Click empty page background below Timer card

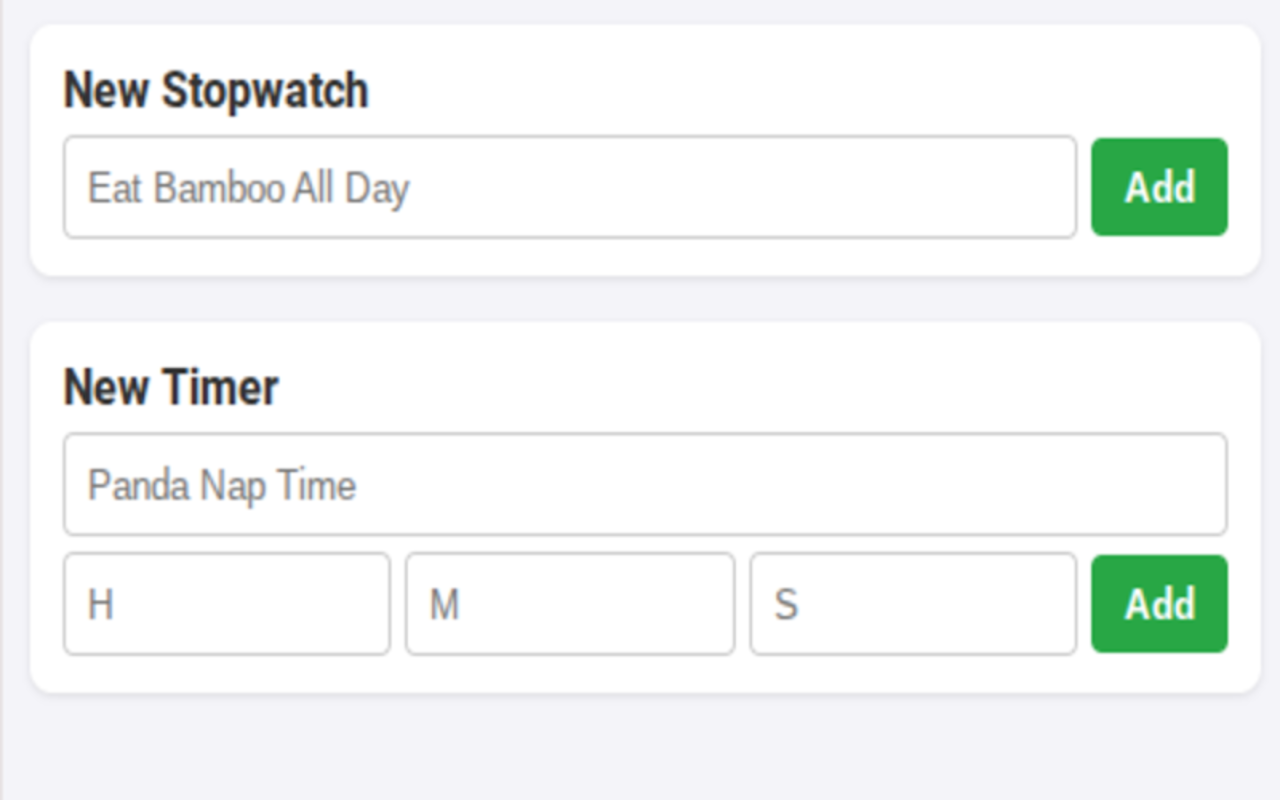640,750
